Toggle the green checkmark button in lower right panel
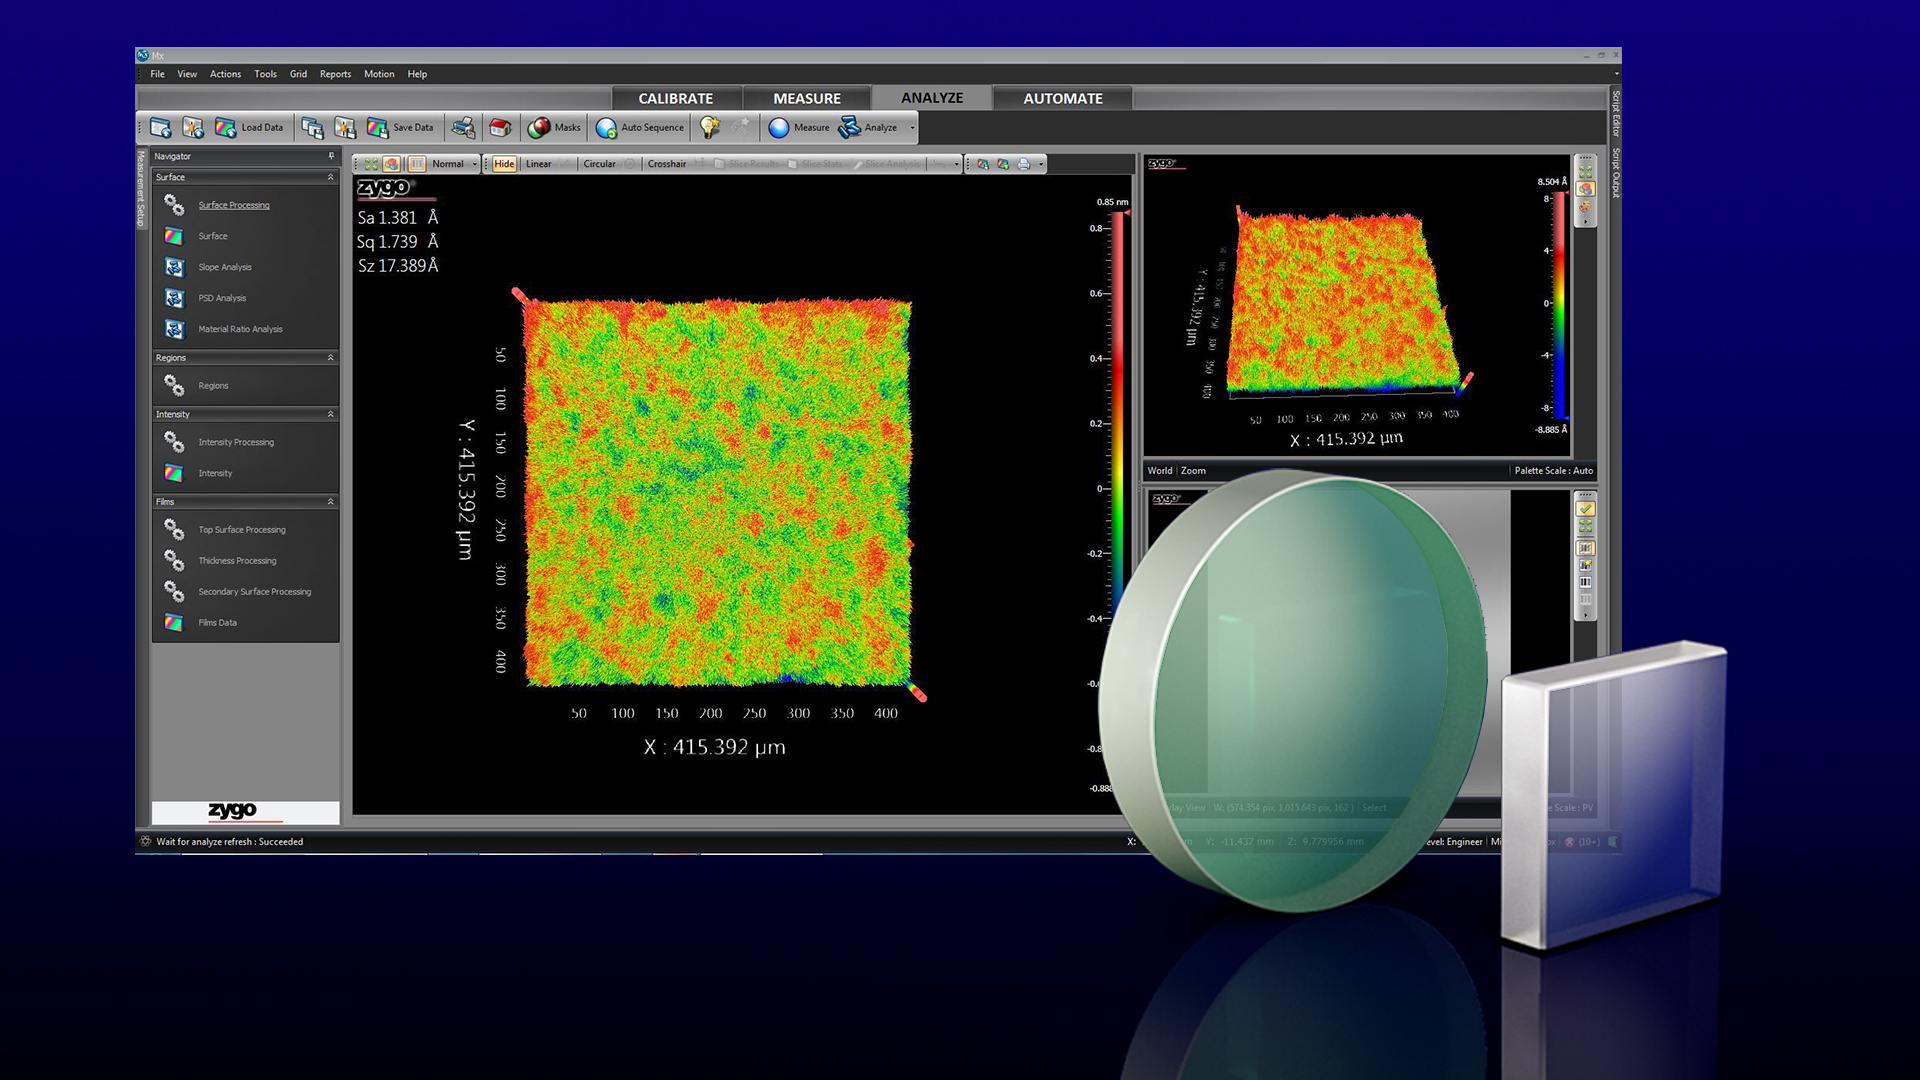 1586,509
